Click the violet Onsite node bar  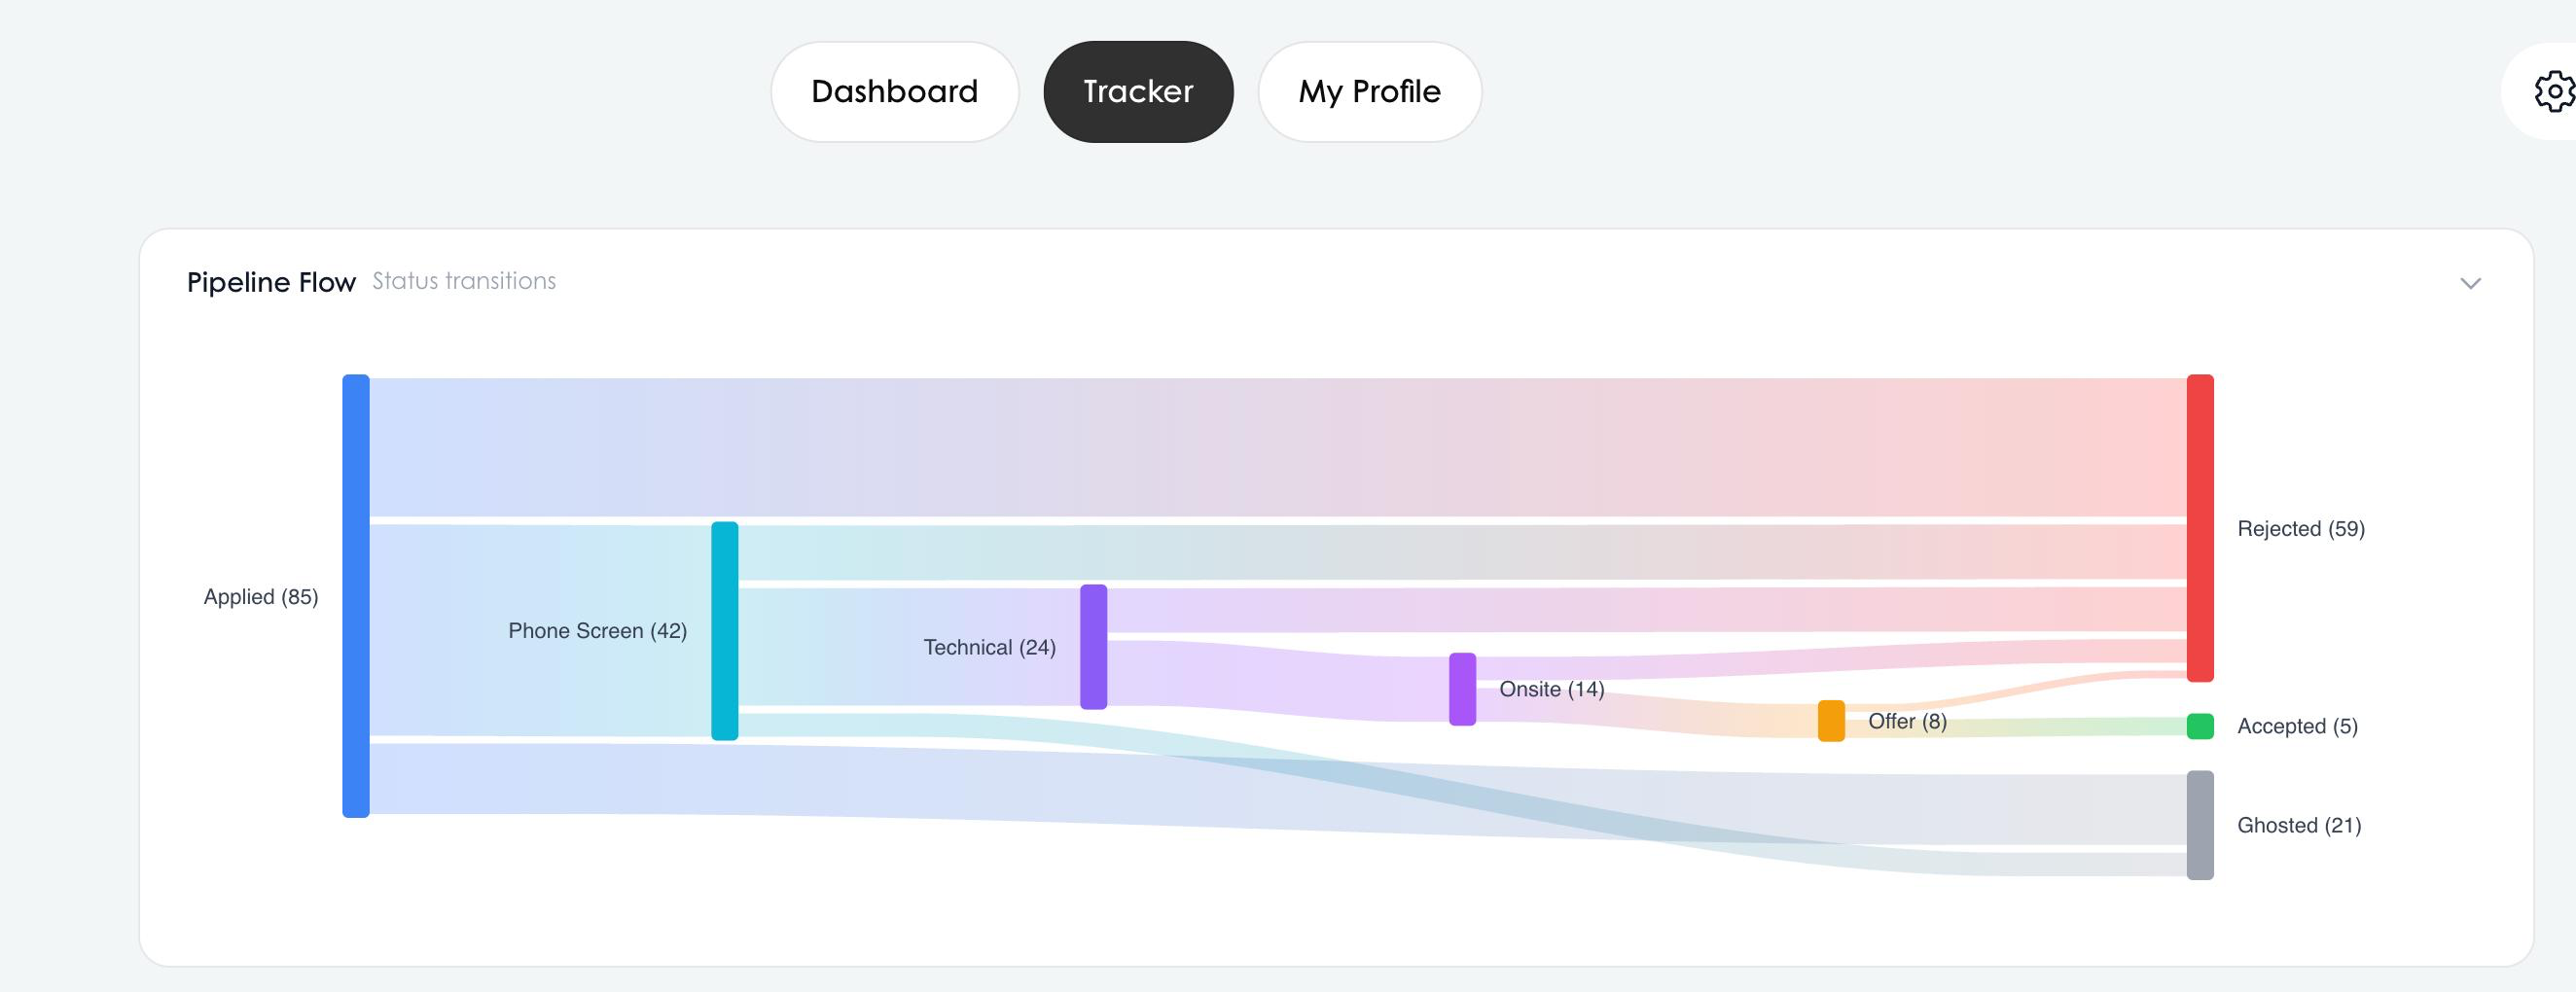(1463, 690)
